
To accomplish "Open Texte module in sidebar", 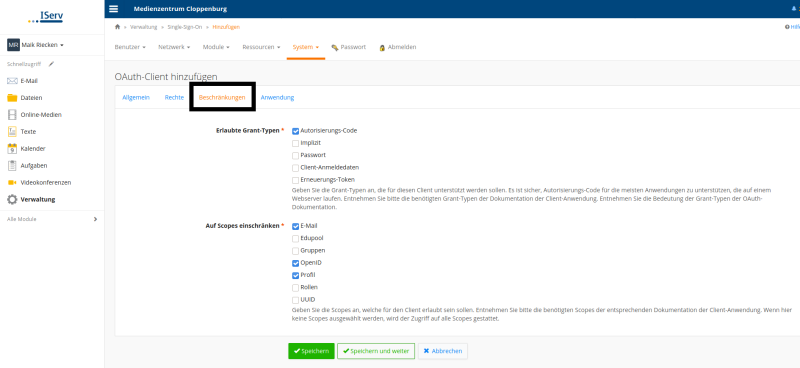I will [22, 132].
